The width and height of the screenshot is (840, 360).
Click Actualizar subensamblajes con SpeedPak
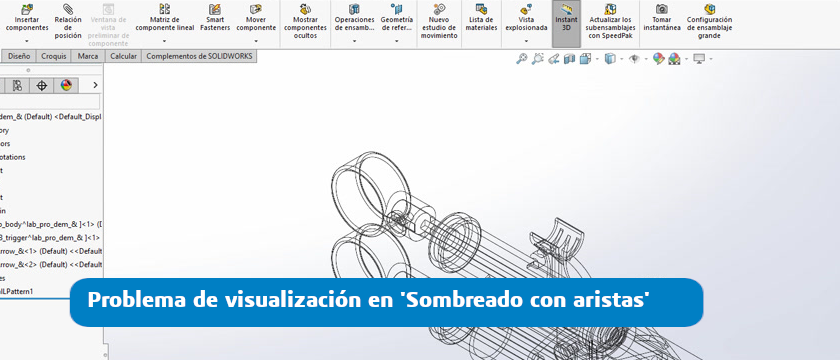(610, 21)
